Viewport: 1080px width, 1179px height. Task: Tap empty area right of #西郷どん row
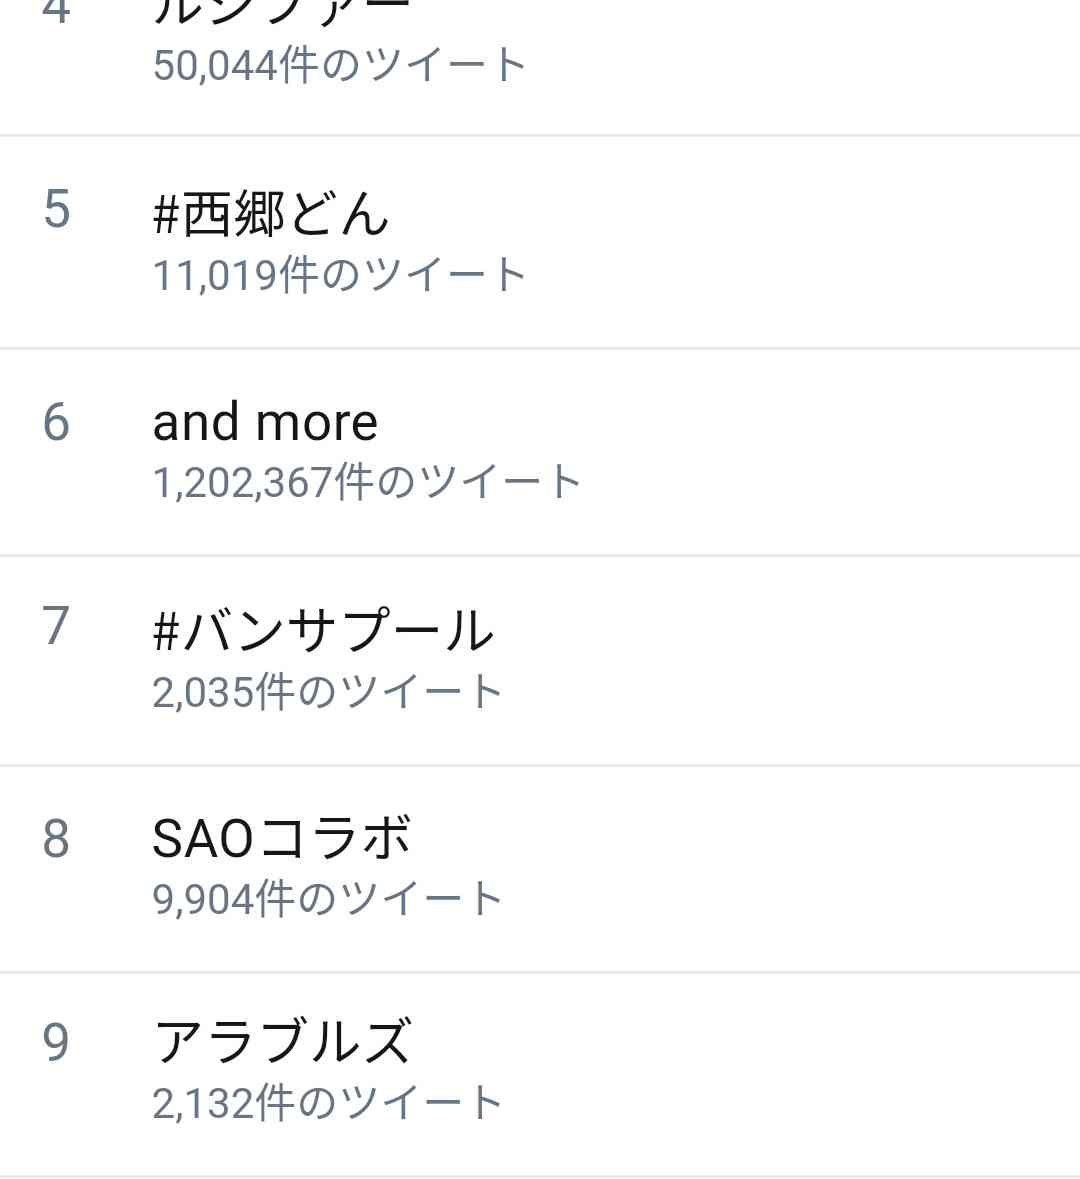752,242
